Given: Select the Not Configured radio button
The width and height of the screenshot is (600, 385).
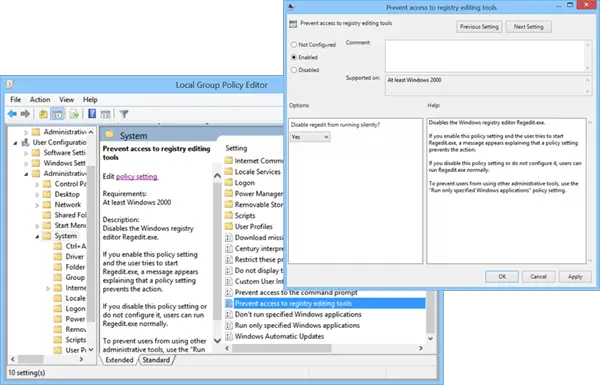Looking at the screenshot, I should click(294, 44).
